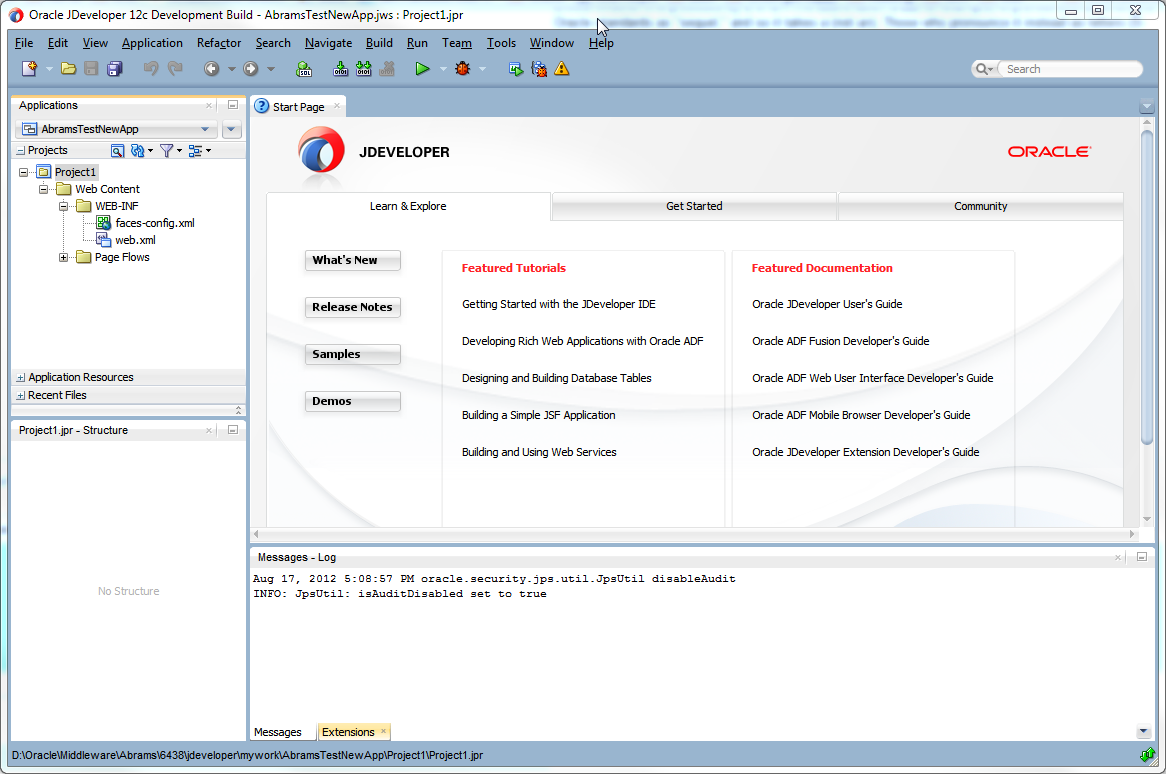Click the Refresh icon in Projects panel

point(138,151)
